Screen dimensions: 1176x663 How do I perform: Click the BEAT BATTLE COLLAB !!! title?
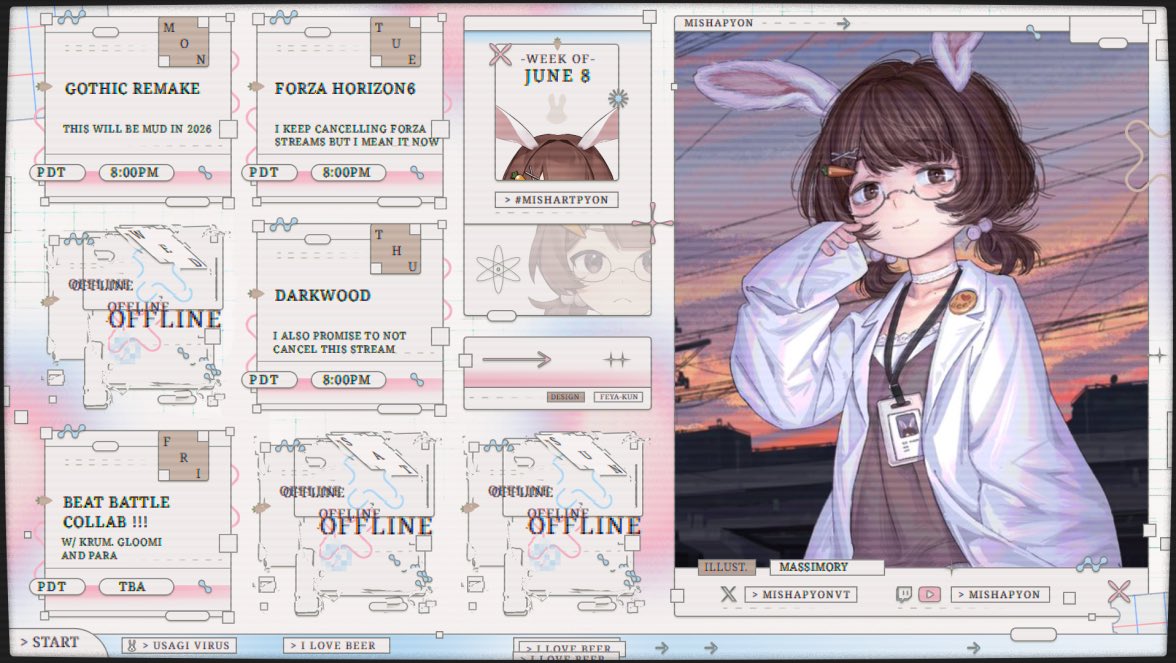(116, 512)
